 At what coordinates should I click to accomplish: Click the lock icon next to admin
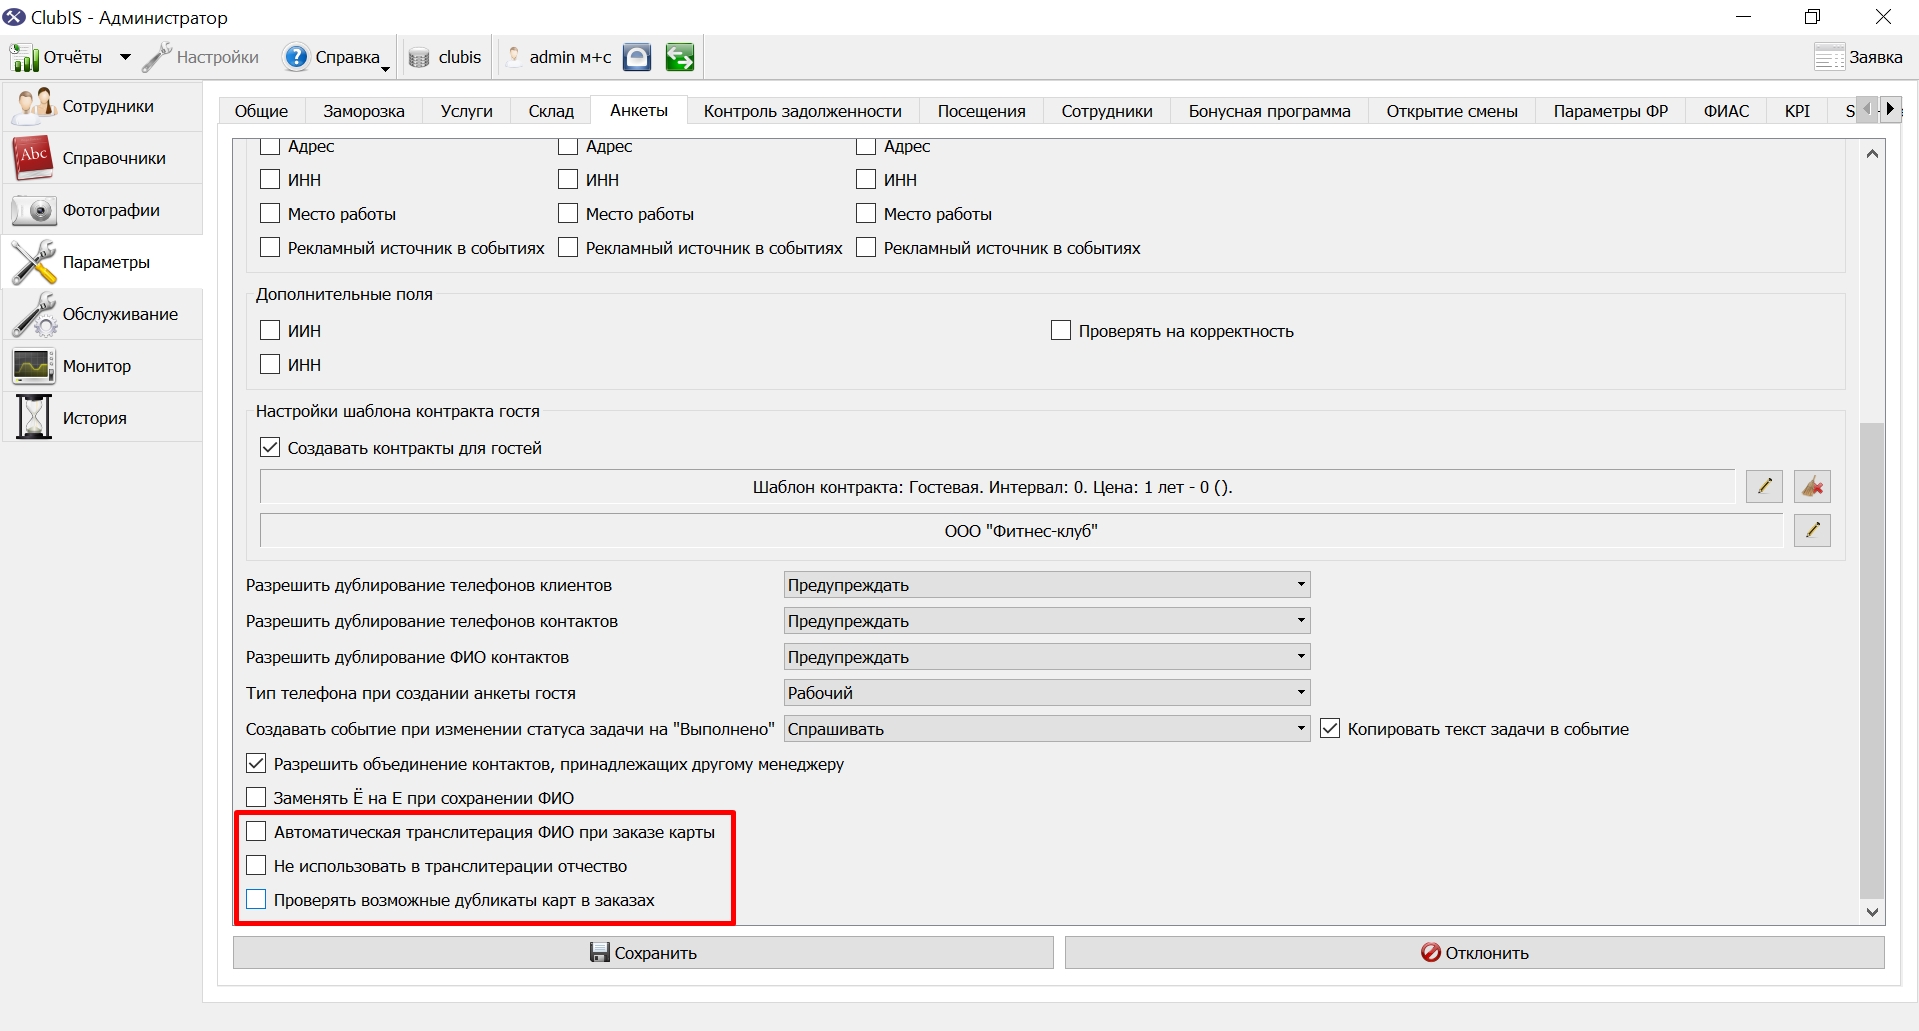click(637, 57)
